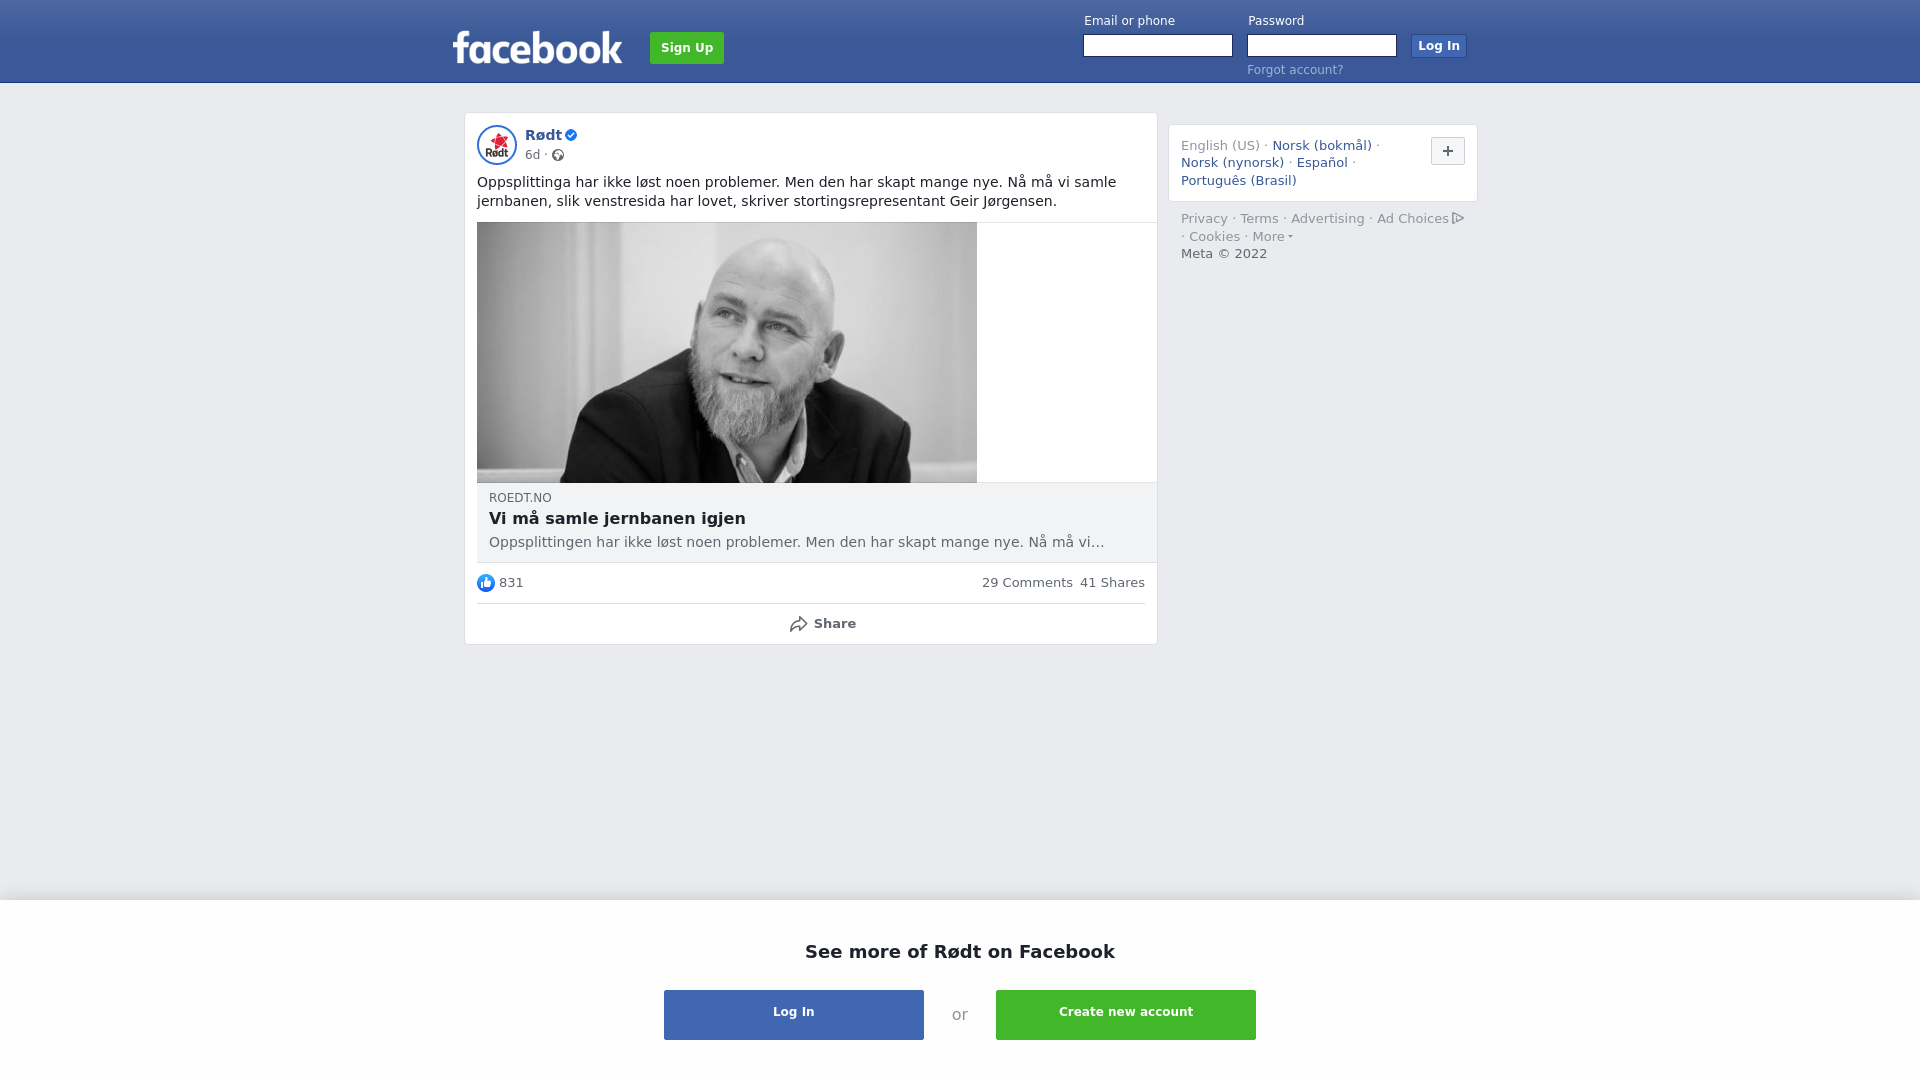Open the Forgot account? link
Image resolution: width=1920 pixels, height=1080 pixels.
pyautogui.click(x=1295, y=70)
